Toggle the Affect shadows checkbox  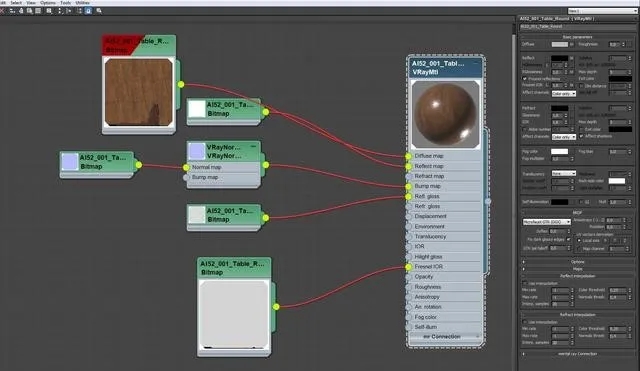click(x=582, y=136)
